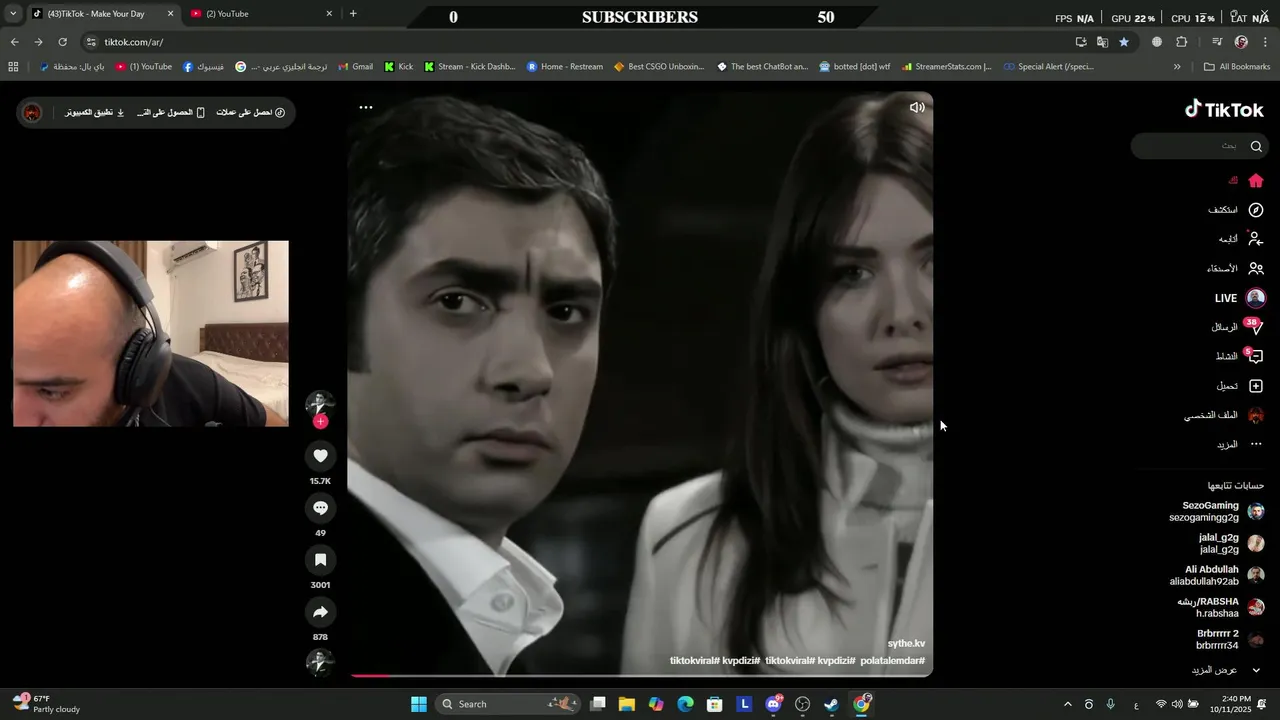Open the StreamerStats.com bookmark

(x=946, y=67)
